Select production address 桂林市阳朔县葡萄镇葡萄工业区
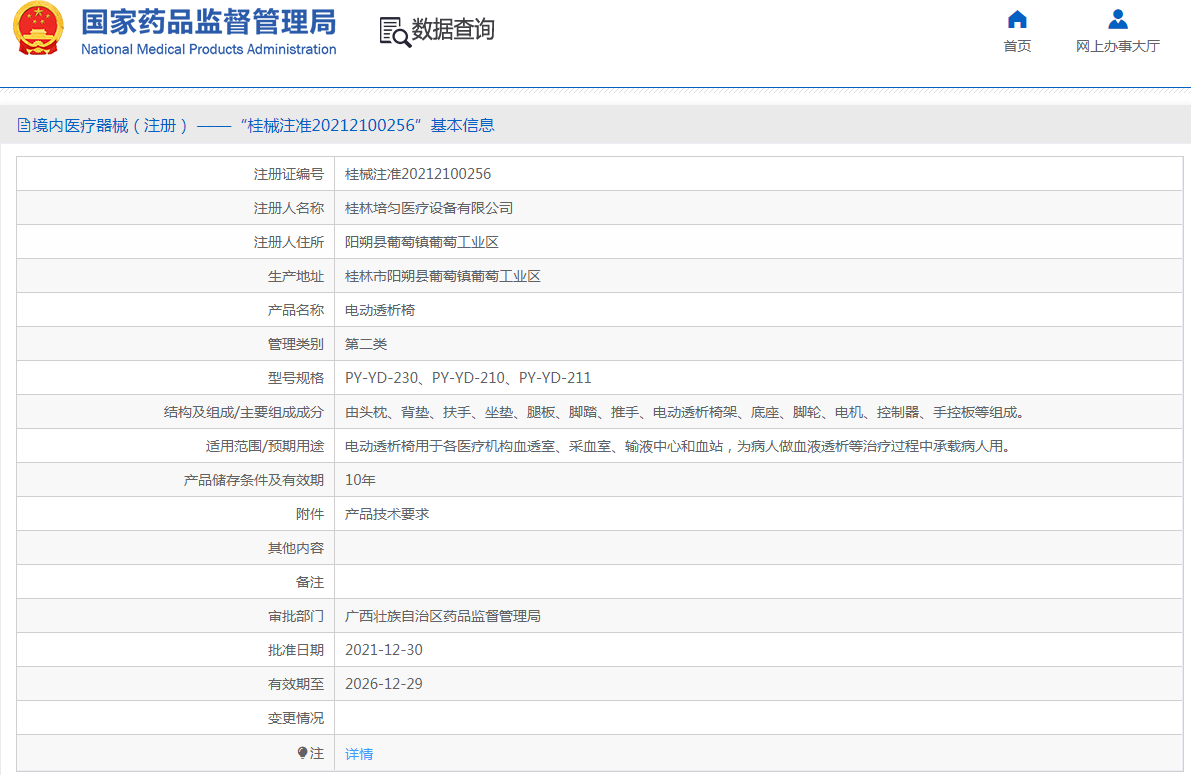Image resolution: width=1191 pixels, height=775 pixels. pos(443,277)
